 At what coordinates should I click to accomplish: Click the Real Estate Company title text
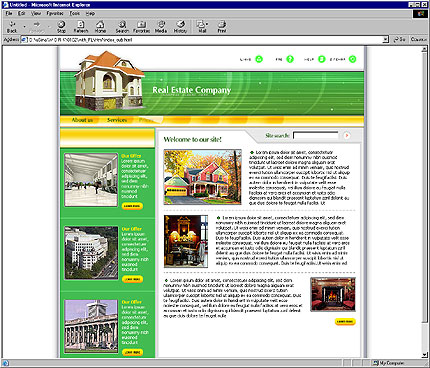[192, 90]
